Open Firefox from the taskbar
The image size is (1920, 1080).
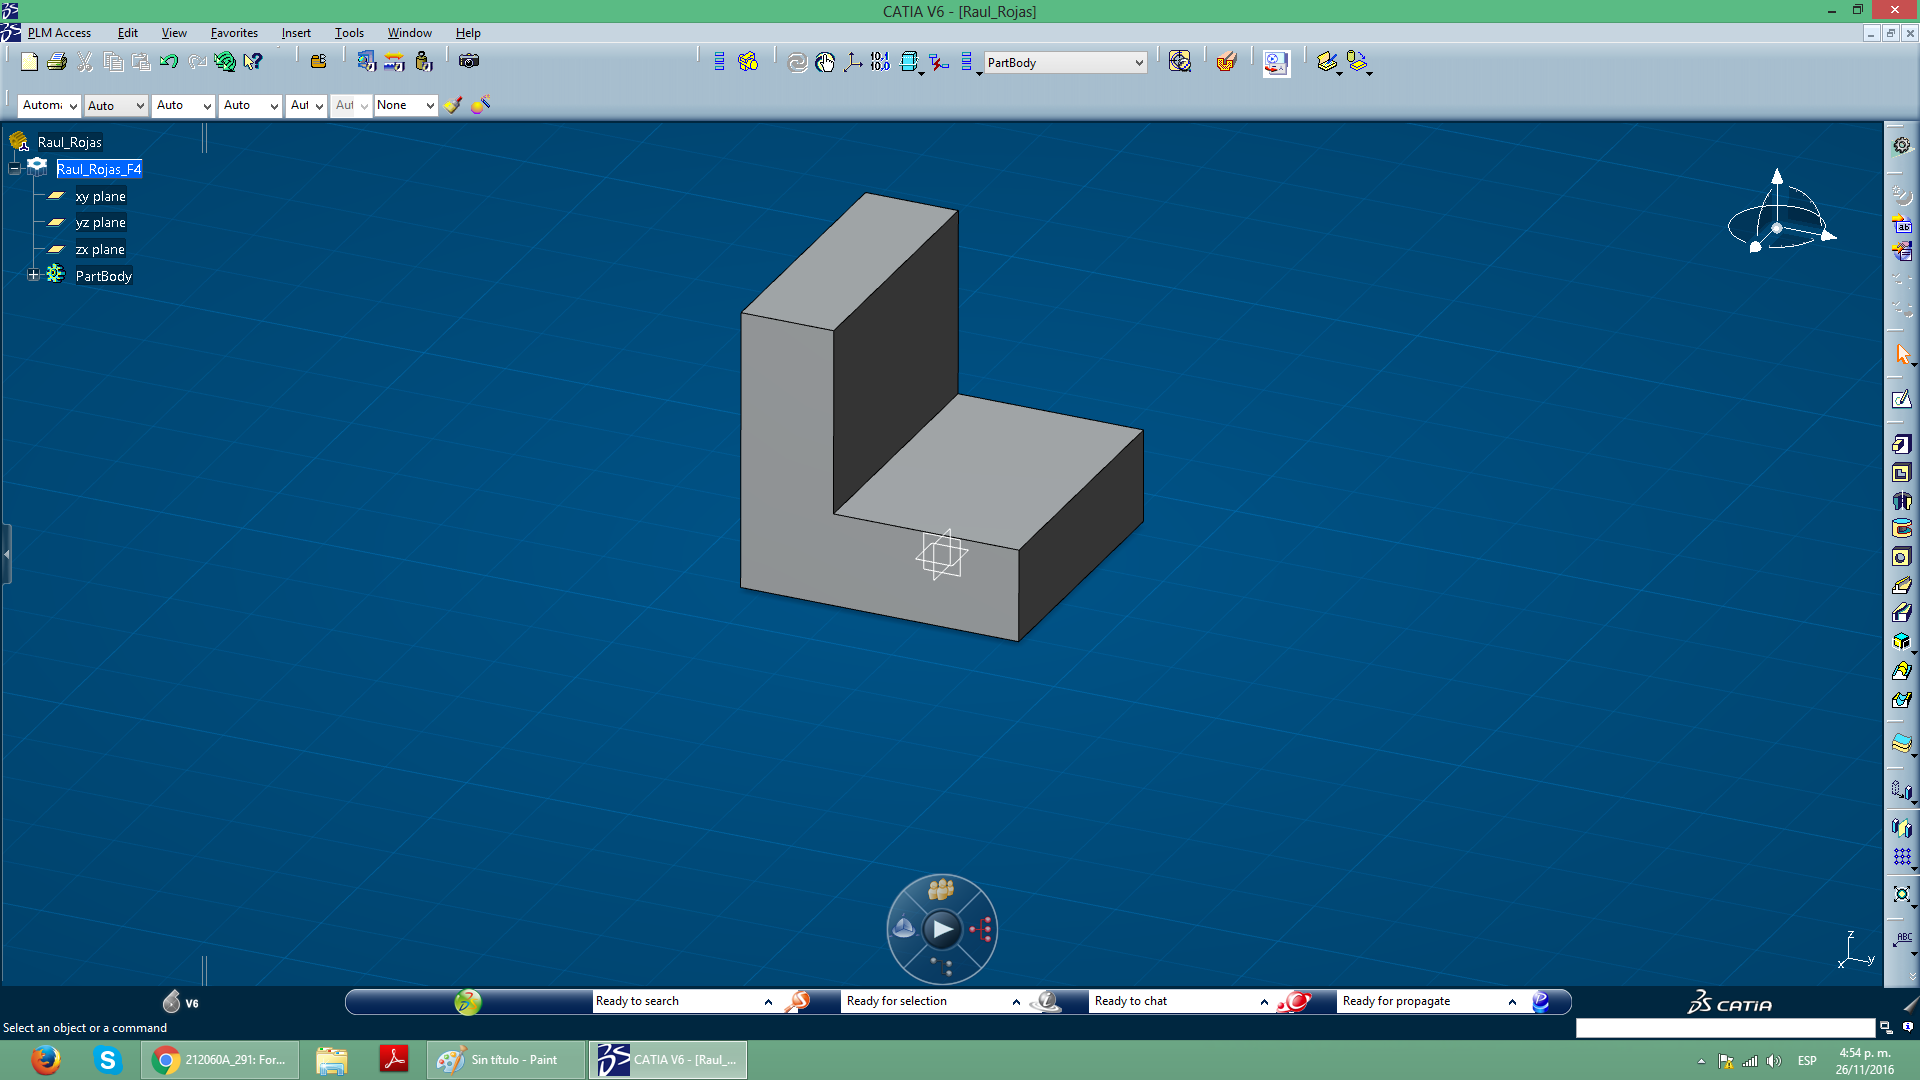tap(45, 1060)
